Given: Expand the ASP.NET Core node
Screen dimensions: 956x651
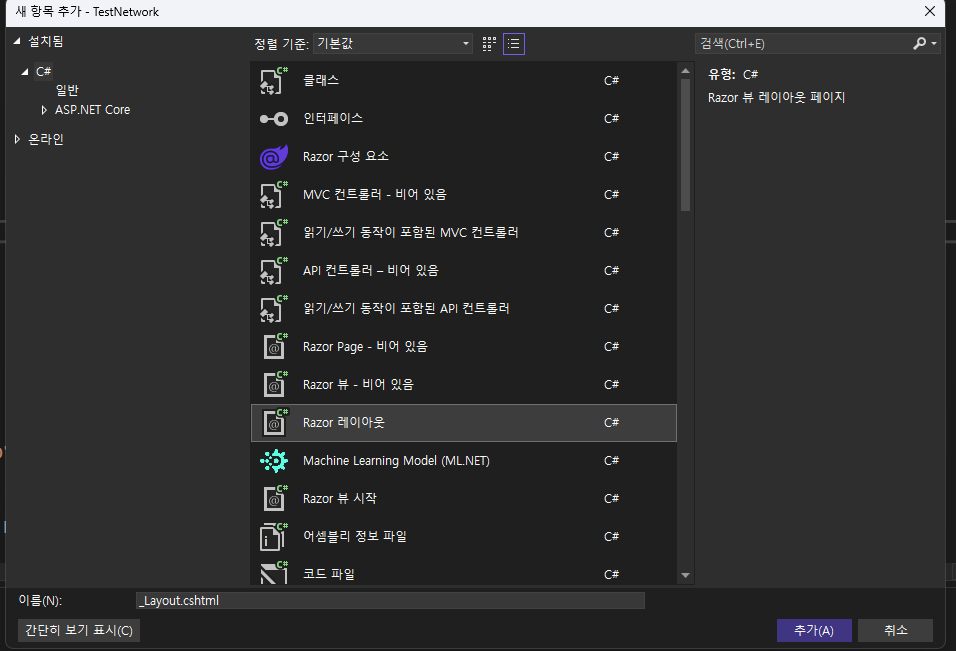Looking at the screenshot, I should [x=44, y=110].
